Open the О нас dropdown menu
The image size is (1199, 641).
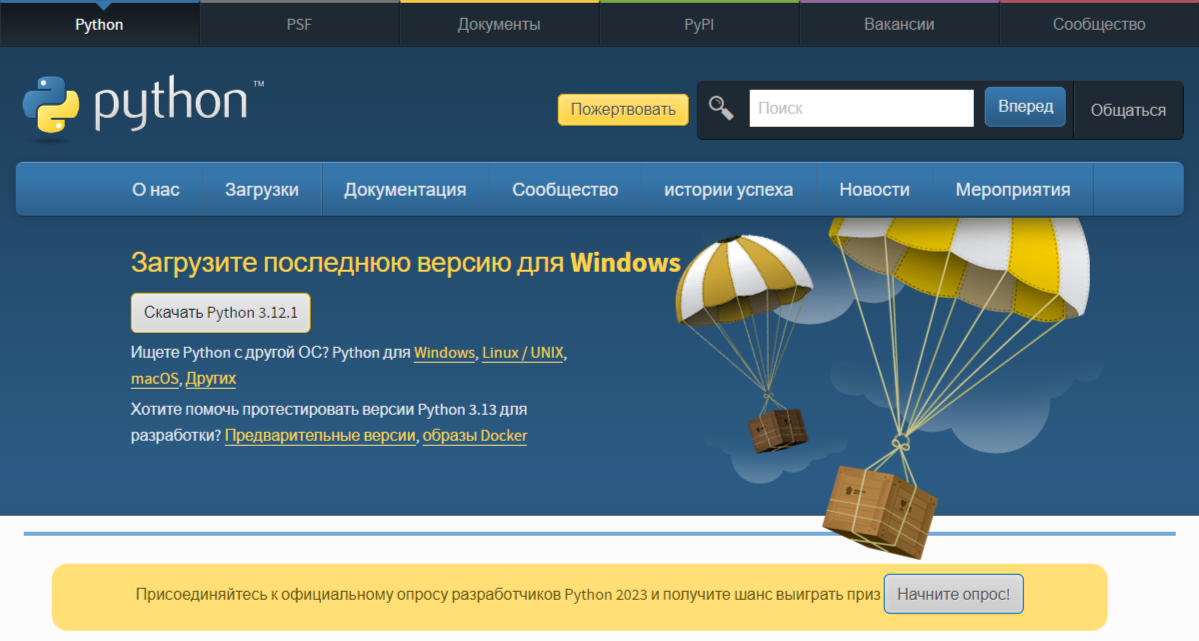click(x=155, y=188)
